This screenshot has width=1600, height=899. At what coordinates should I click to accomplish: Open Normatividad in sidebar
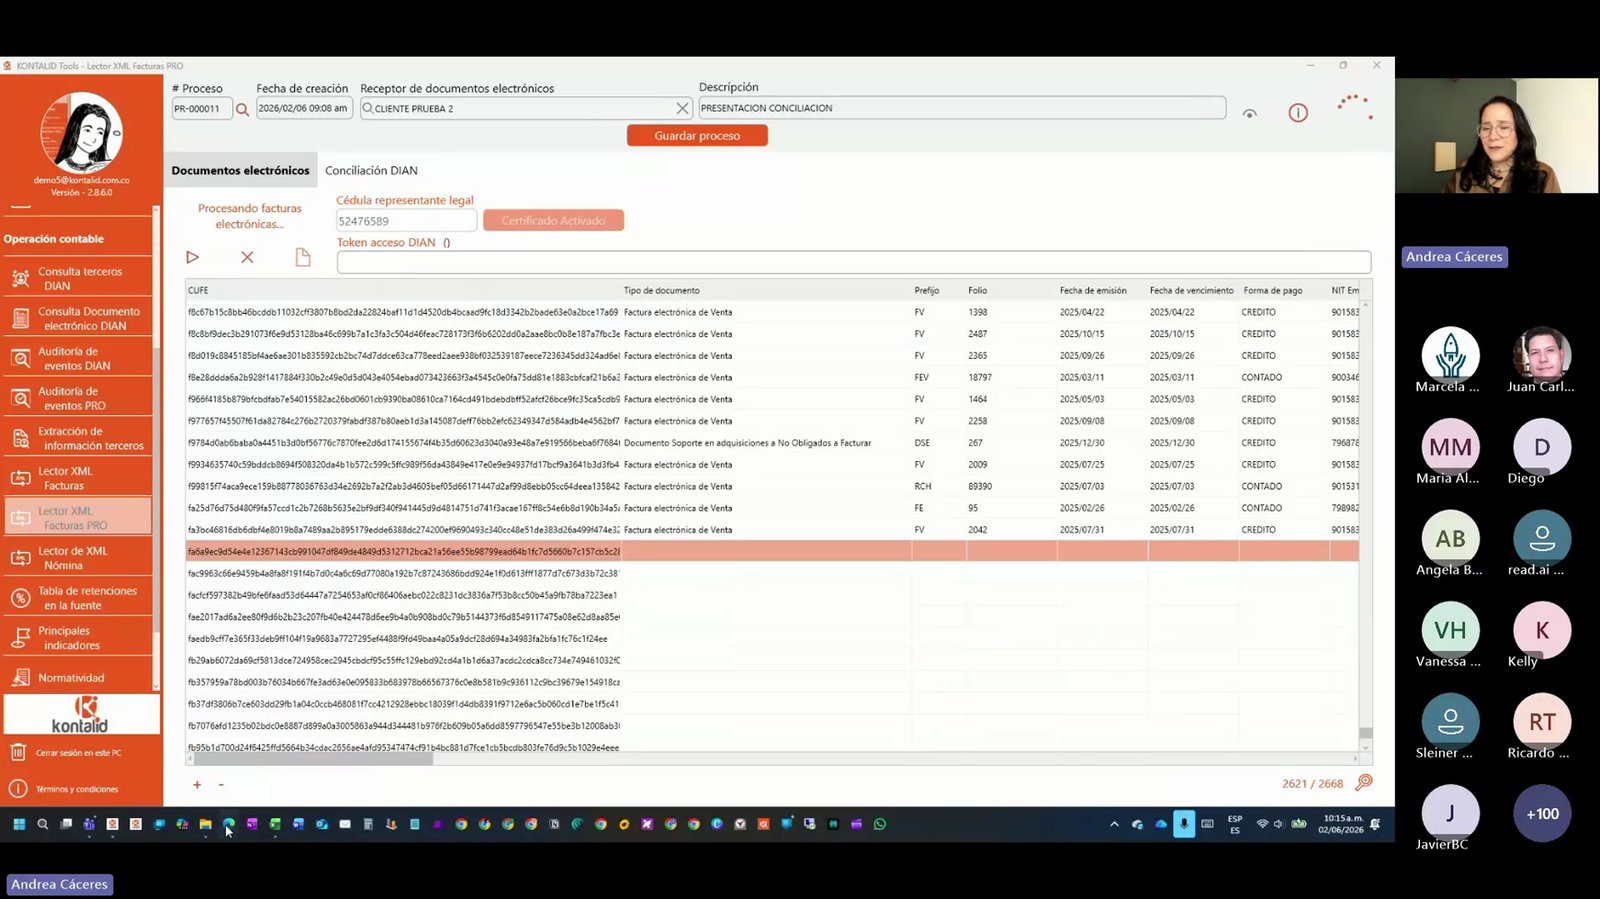78,678
